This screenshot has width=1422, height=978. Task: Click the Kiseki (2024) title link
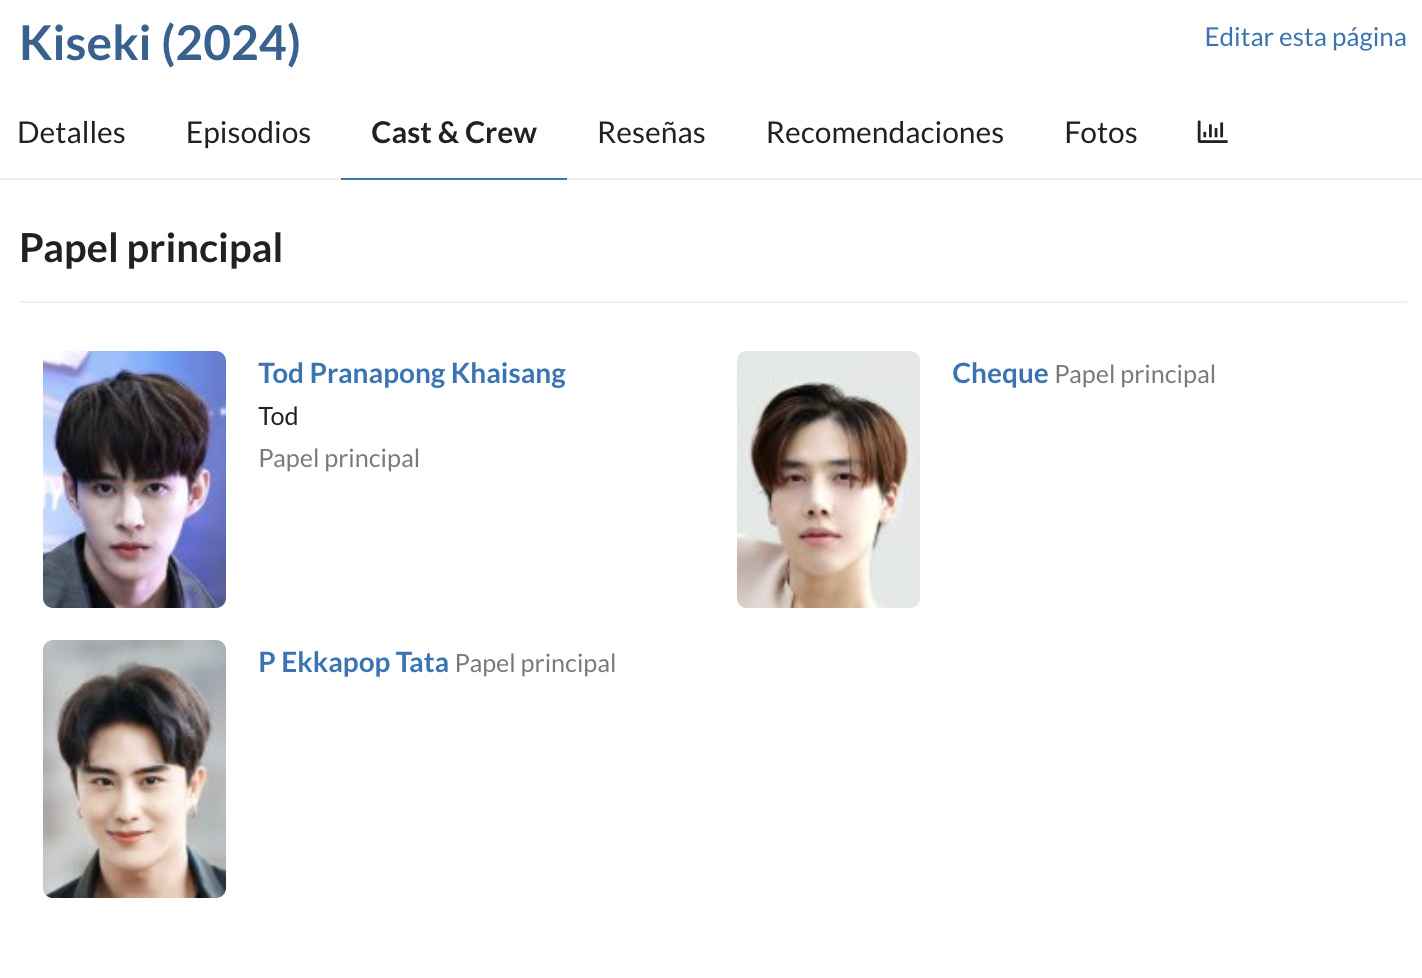(x=160, y=44)
